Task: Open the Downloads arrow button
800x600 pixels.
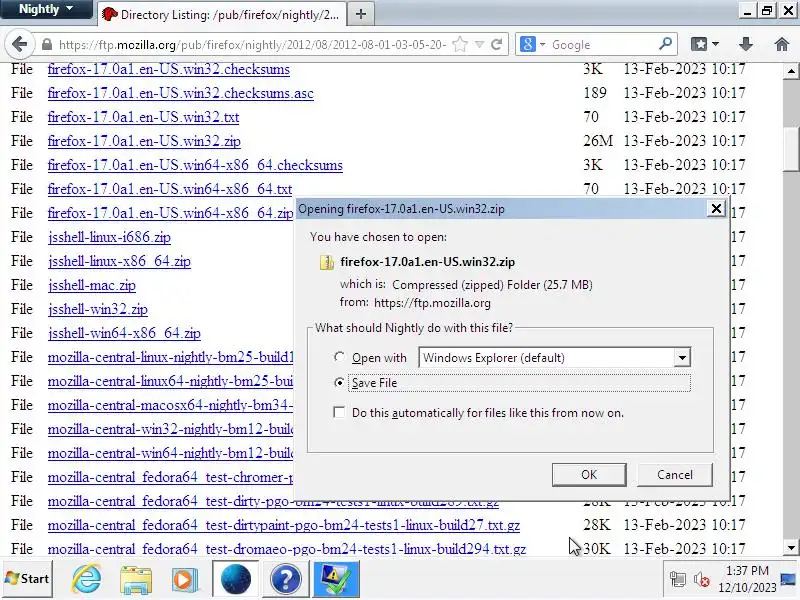Action: click(x=745, y=44)
